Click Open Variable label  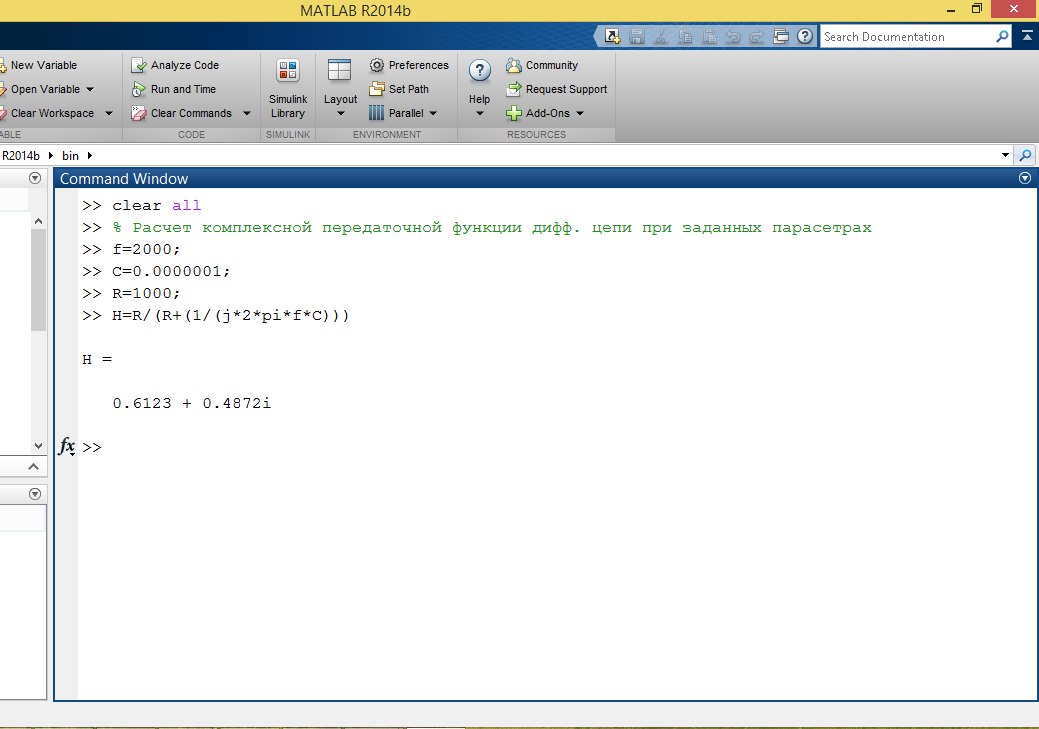pos(45,89)
